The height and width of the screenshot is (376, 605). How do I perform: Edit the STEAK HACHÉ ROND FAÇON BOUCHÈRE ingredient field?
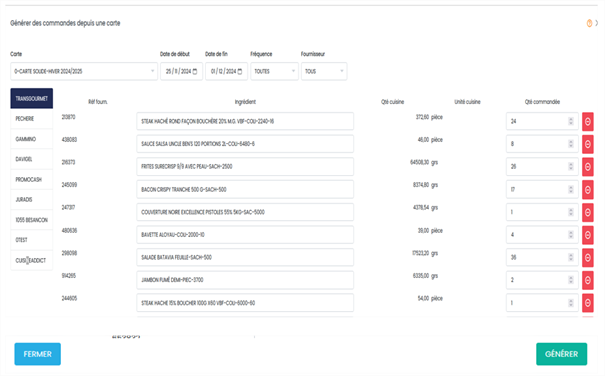point(245,121)
